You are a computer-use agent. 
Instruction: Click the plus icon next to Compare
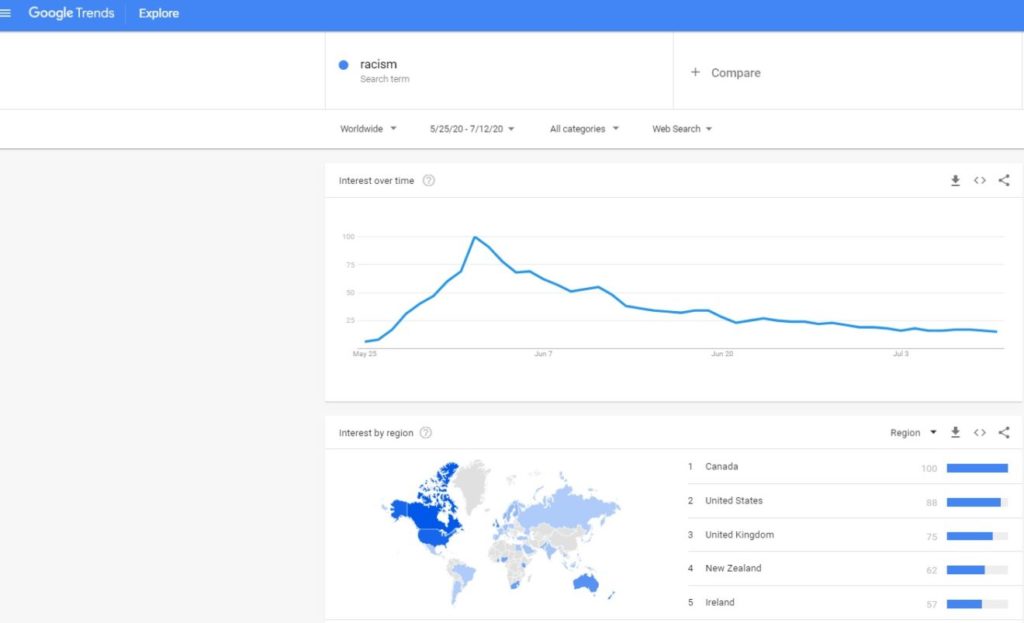(696, 73)
